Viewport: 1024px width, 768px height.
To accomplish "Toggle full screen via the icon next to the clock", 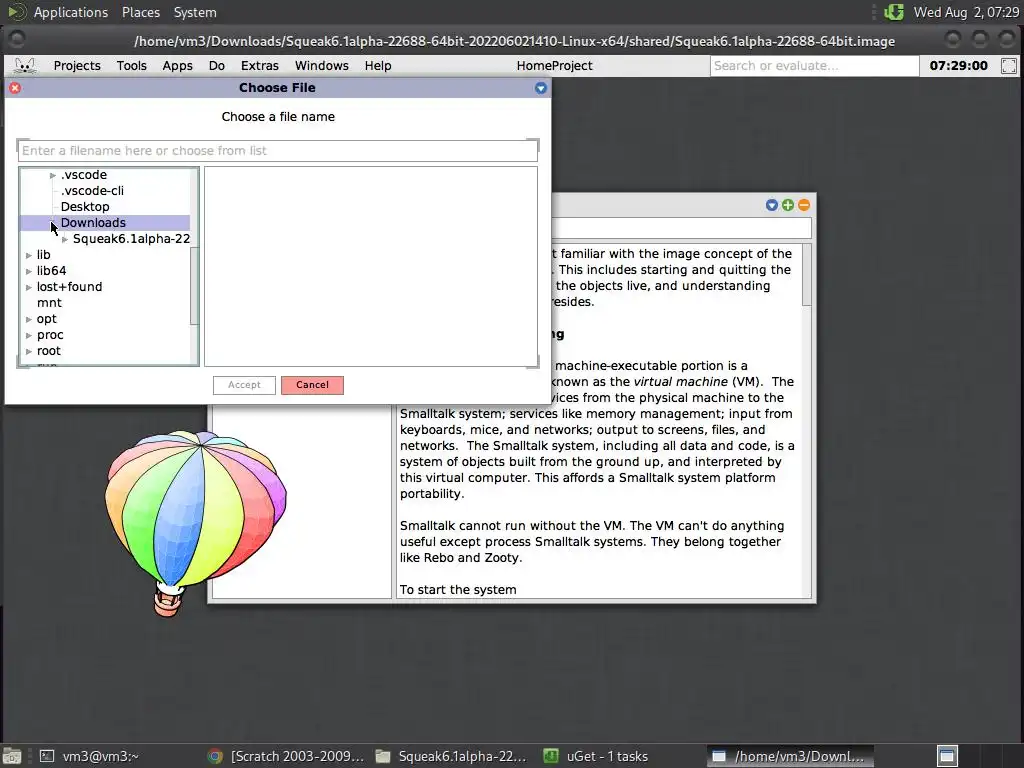I will [x=1009, y=66].
